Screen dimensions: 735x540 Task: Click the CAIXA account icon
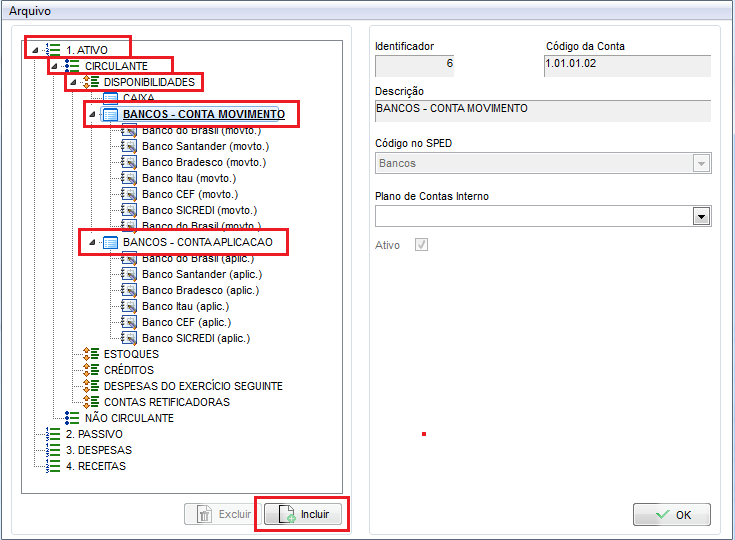click(110, 98)
